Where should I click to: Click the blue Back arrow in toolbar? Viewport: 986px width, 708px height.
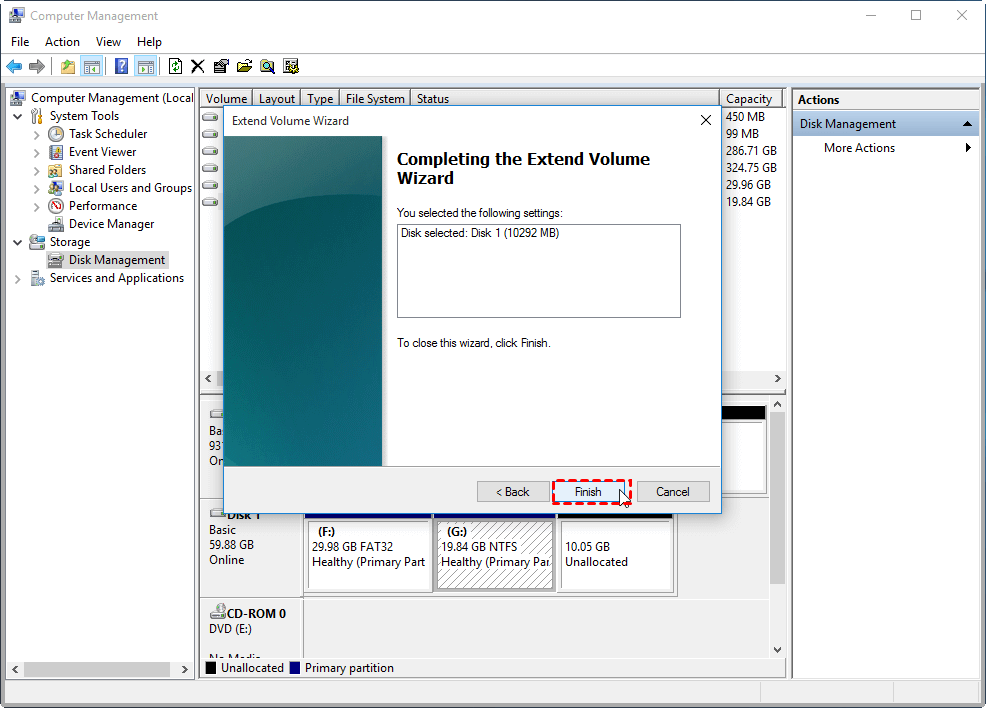(14, 66)
